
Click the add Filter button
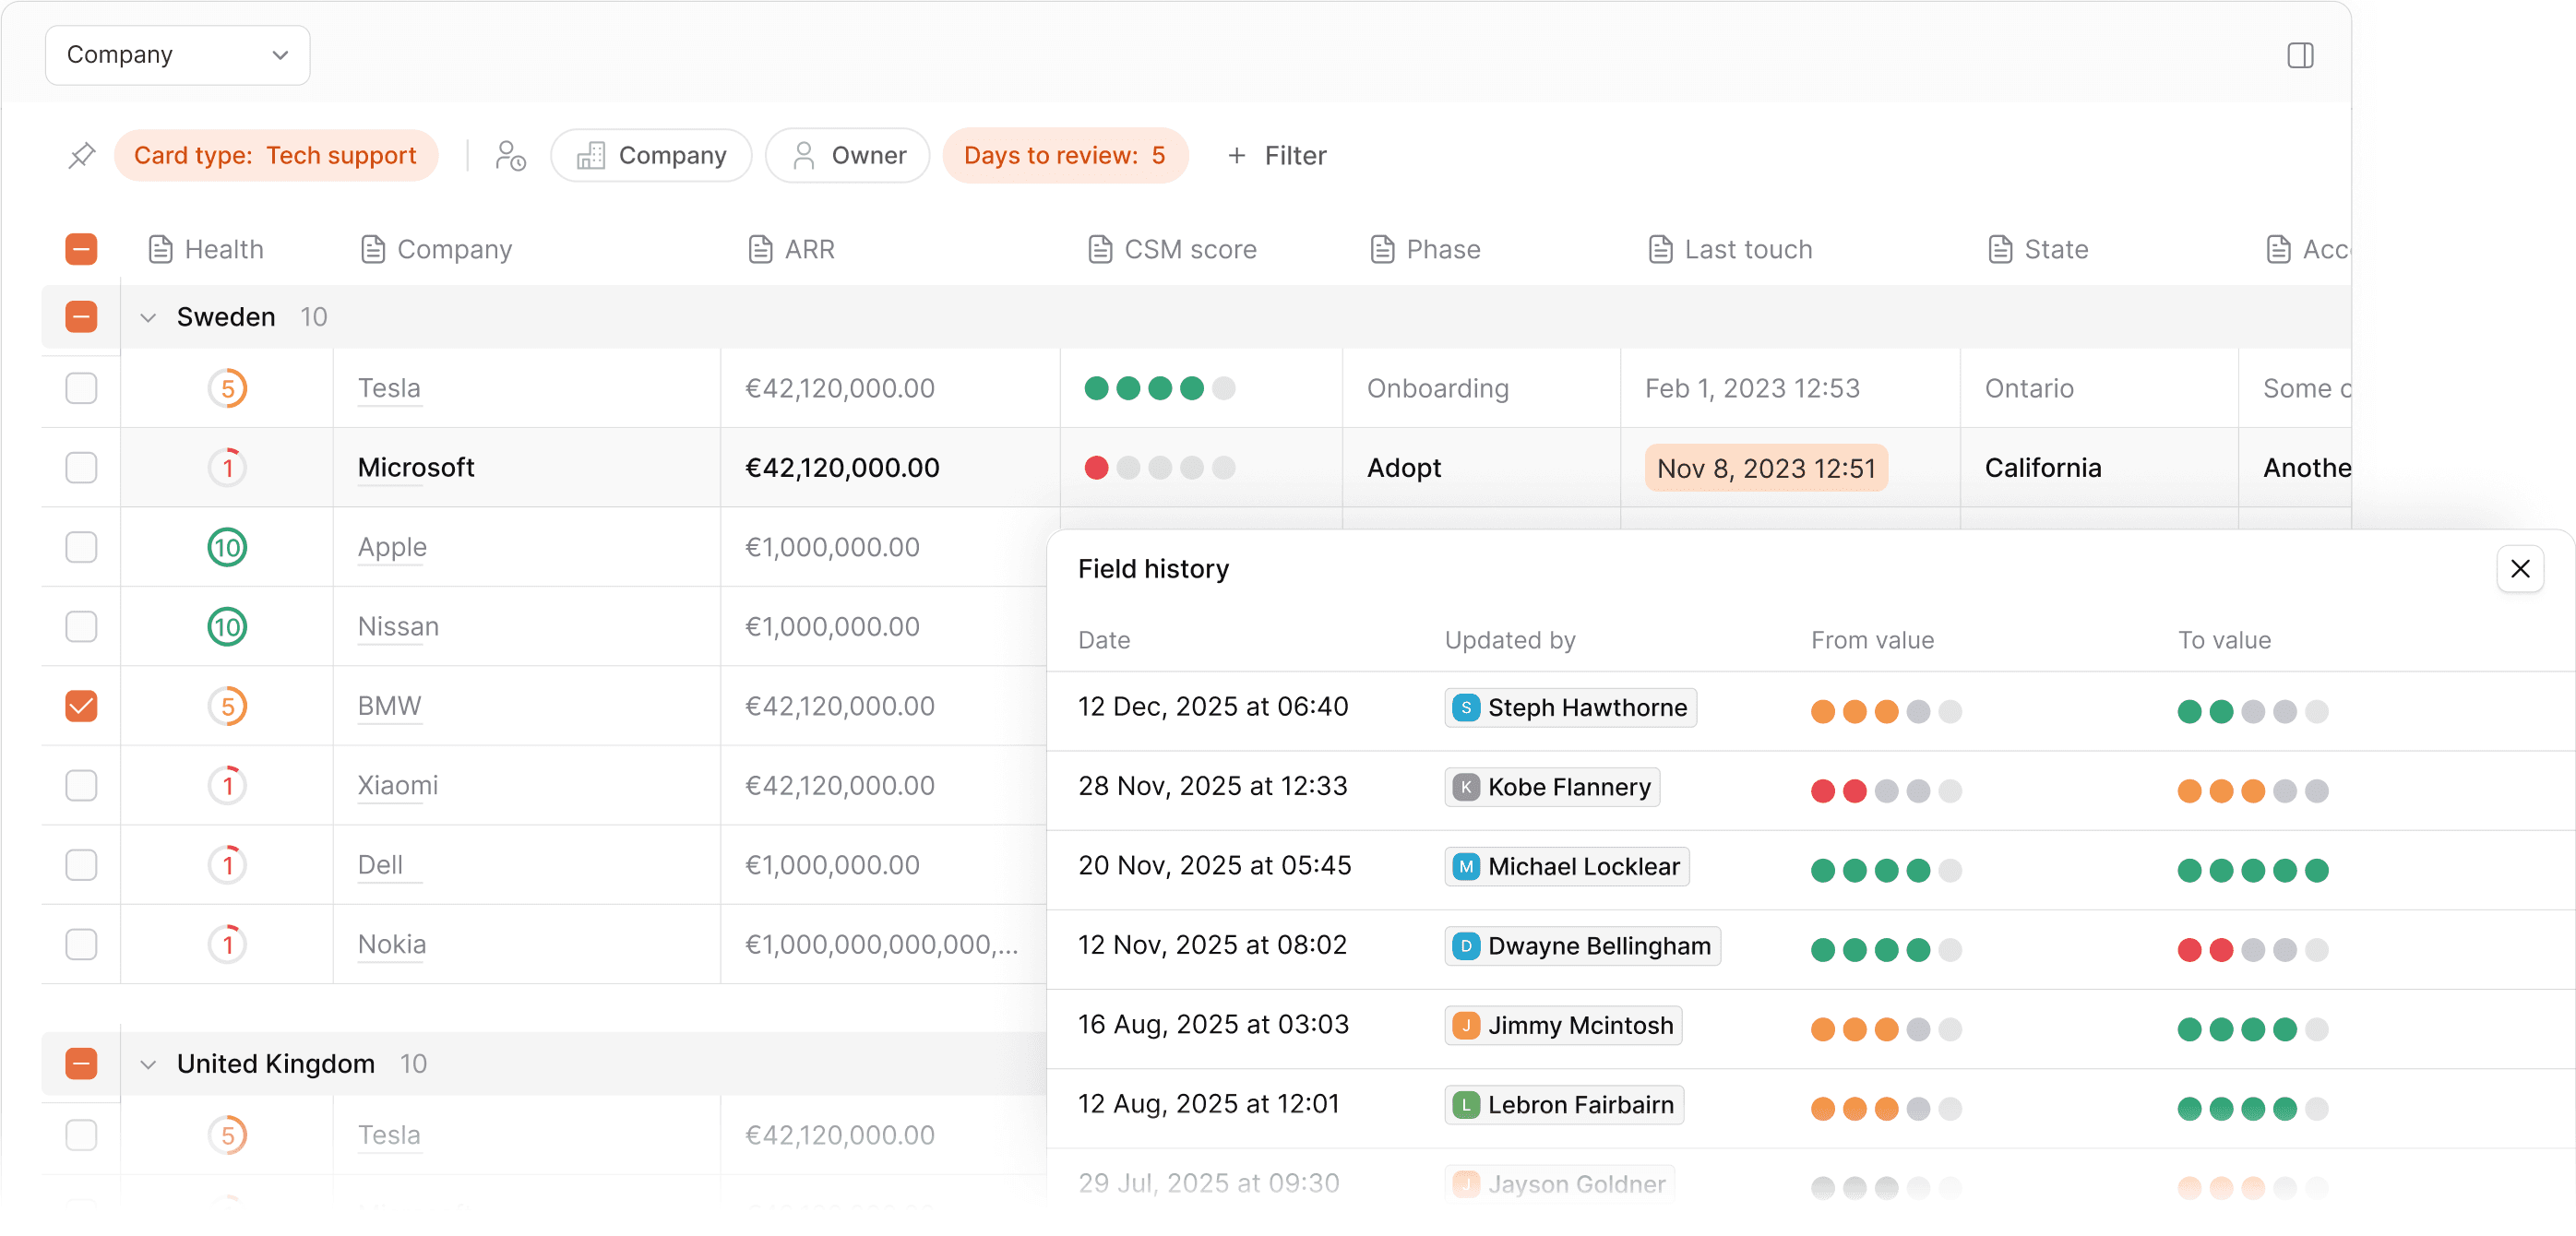pos(1276,156)
